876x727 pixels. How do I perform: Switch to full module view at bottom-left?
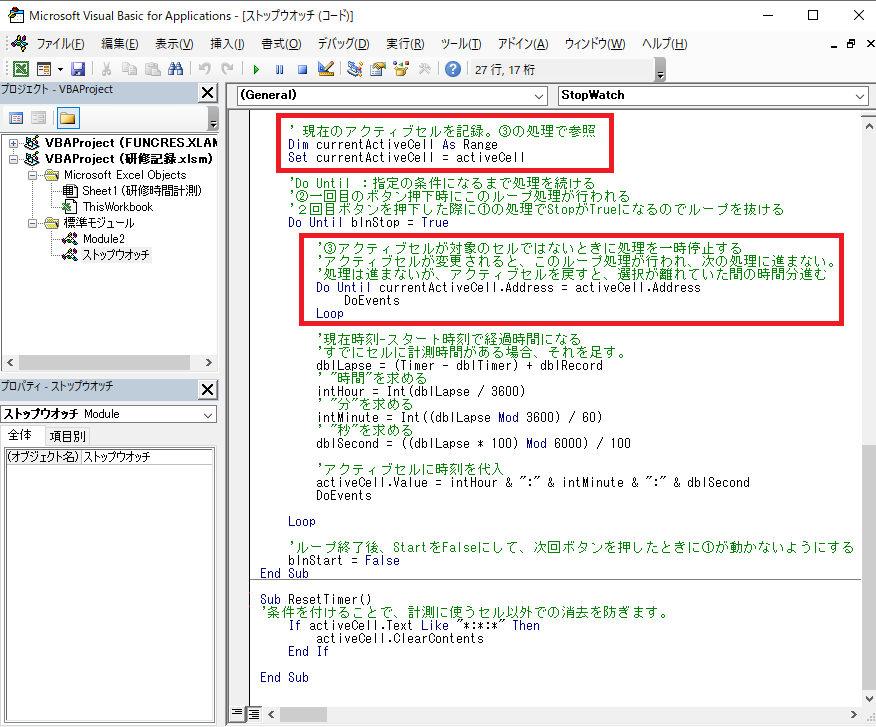254,714
